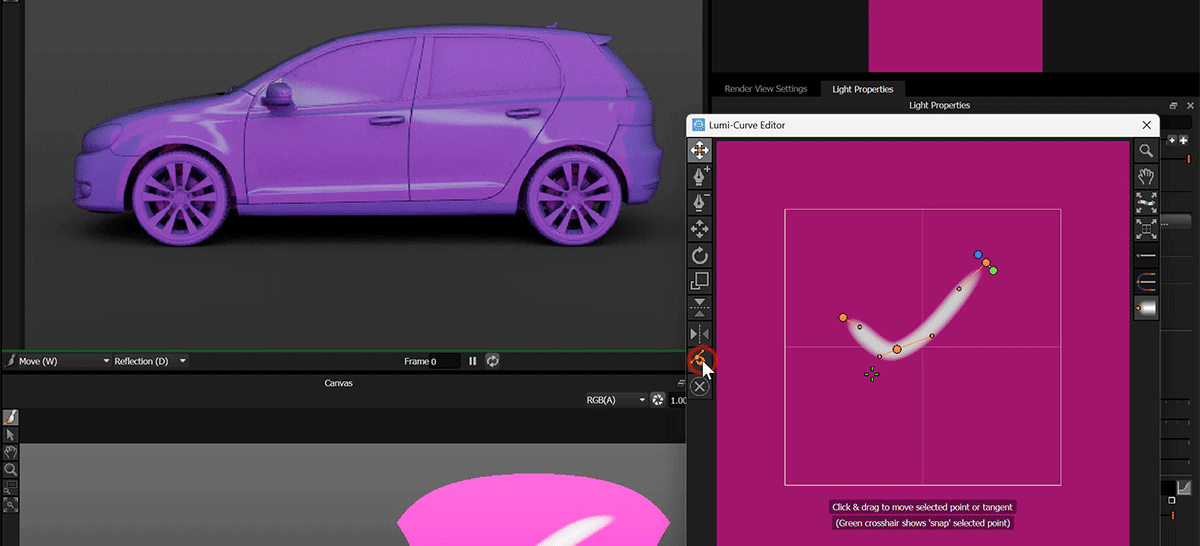This screenshot has width=1200, height=546.
Task: Click the Scale curve tool icon
Action: click(700, 281)
